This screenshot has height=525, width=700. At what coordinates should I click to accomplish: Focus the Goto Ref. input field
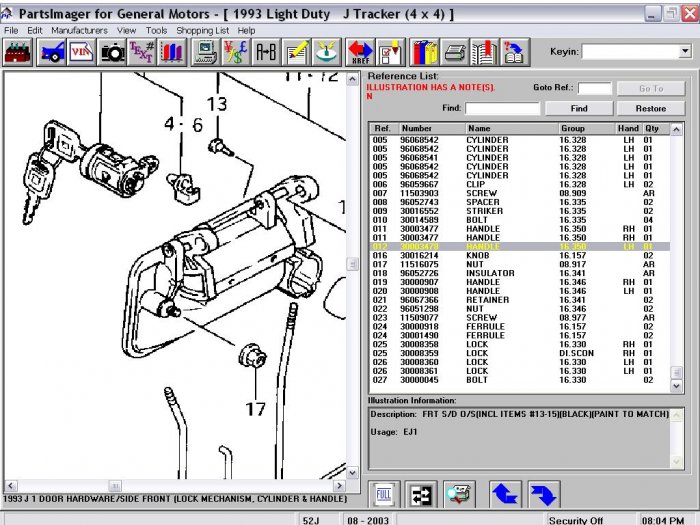[x=595, y=88]
